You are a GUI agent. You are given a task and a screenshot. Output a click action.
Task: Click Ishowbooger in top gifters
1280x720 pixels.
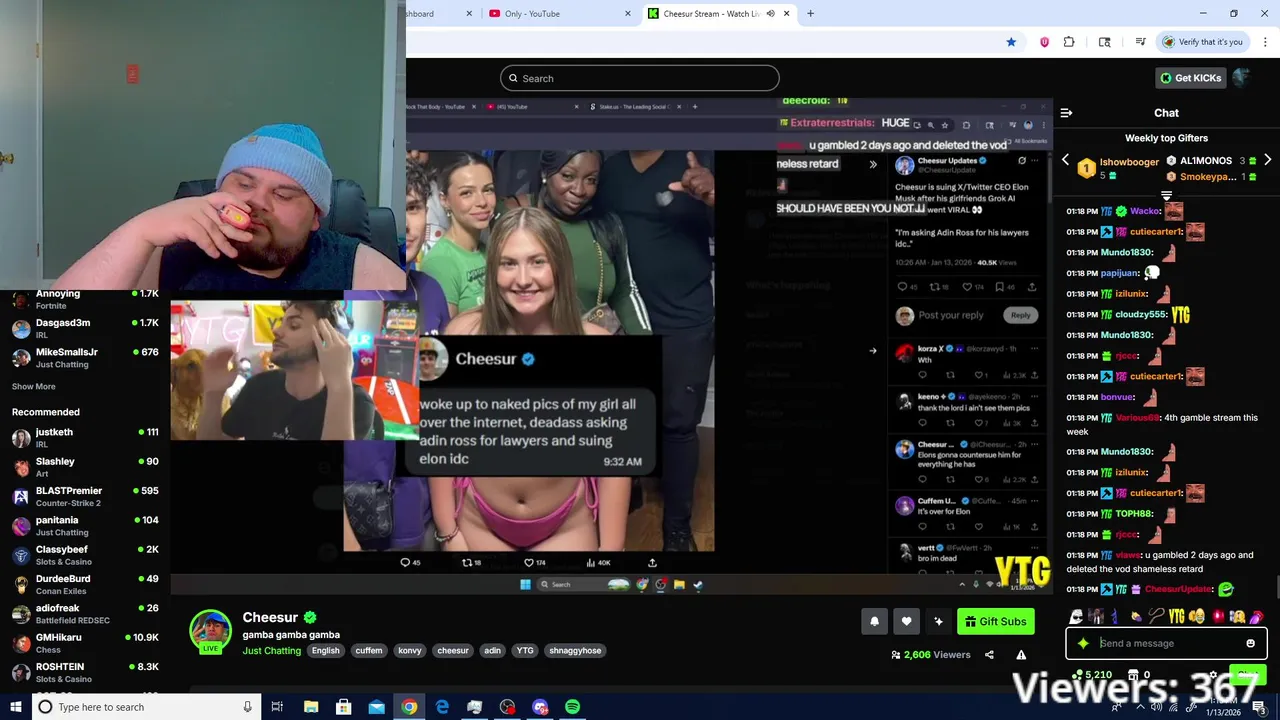pos(1129,161)
